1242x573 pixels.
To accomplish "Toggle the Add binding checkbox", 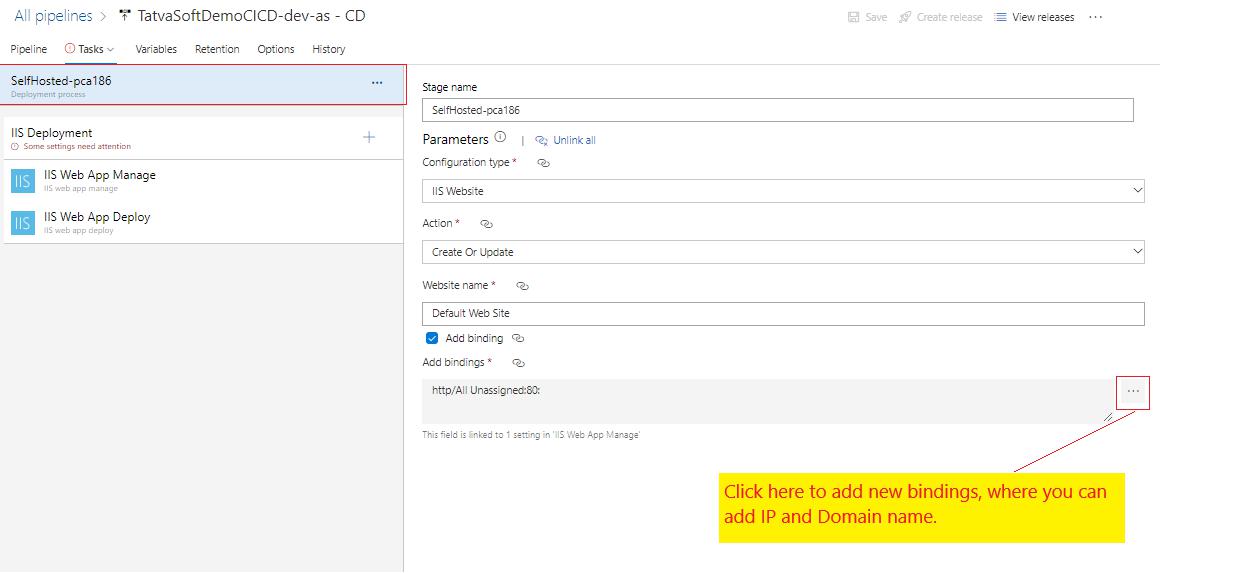I will [432, 338].
